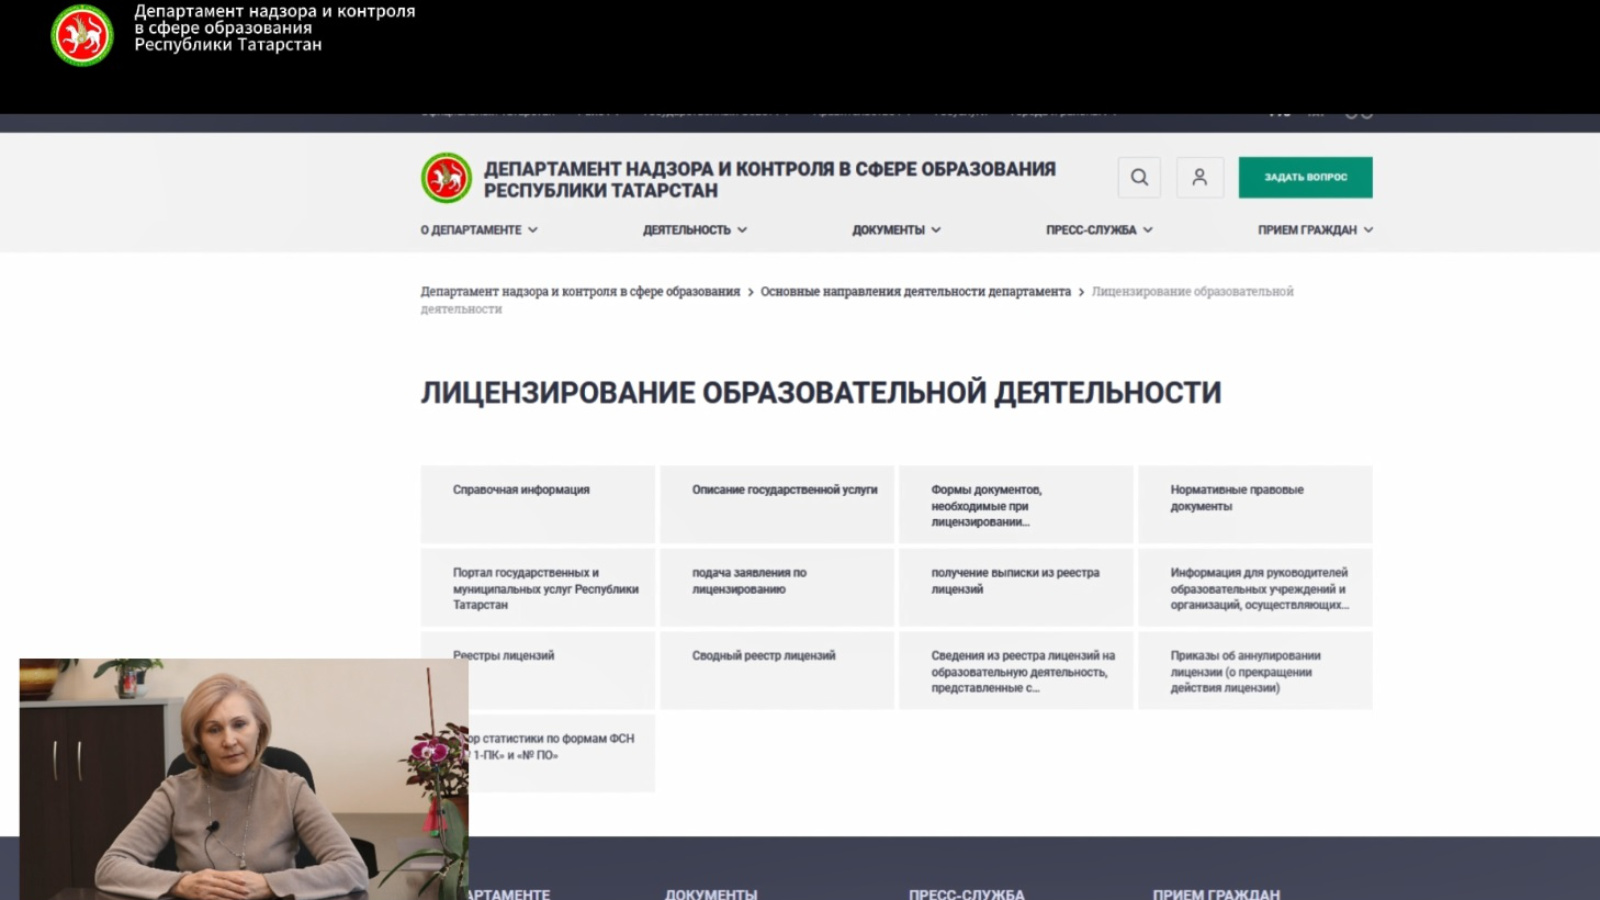Open «Получение выписки из реестра лицензий» tile

(x=1015, y=587)
